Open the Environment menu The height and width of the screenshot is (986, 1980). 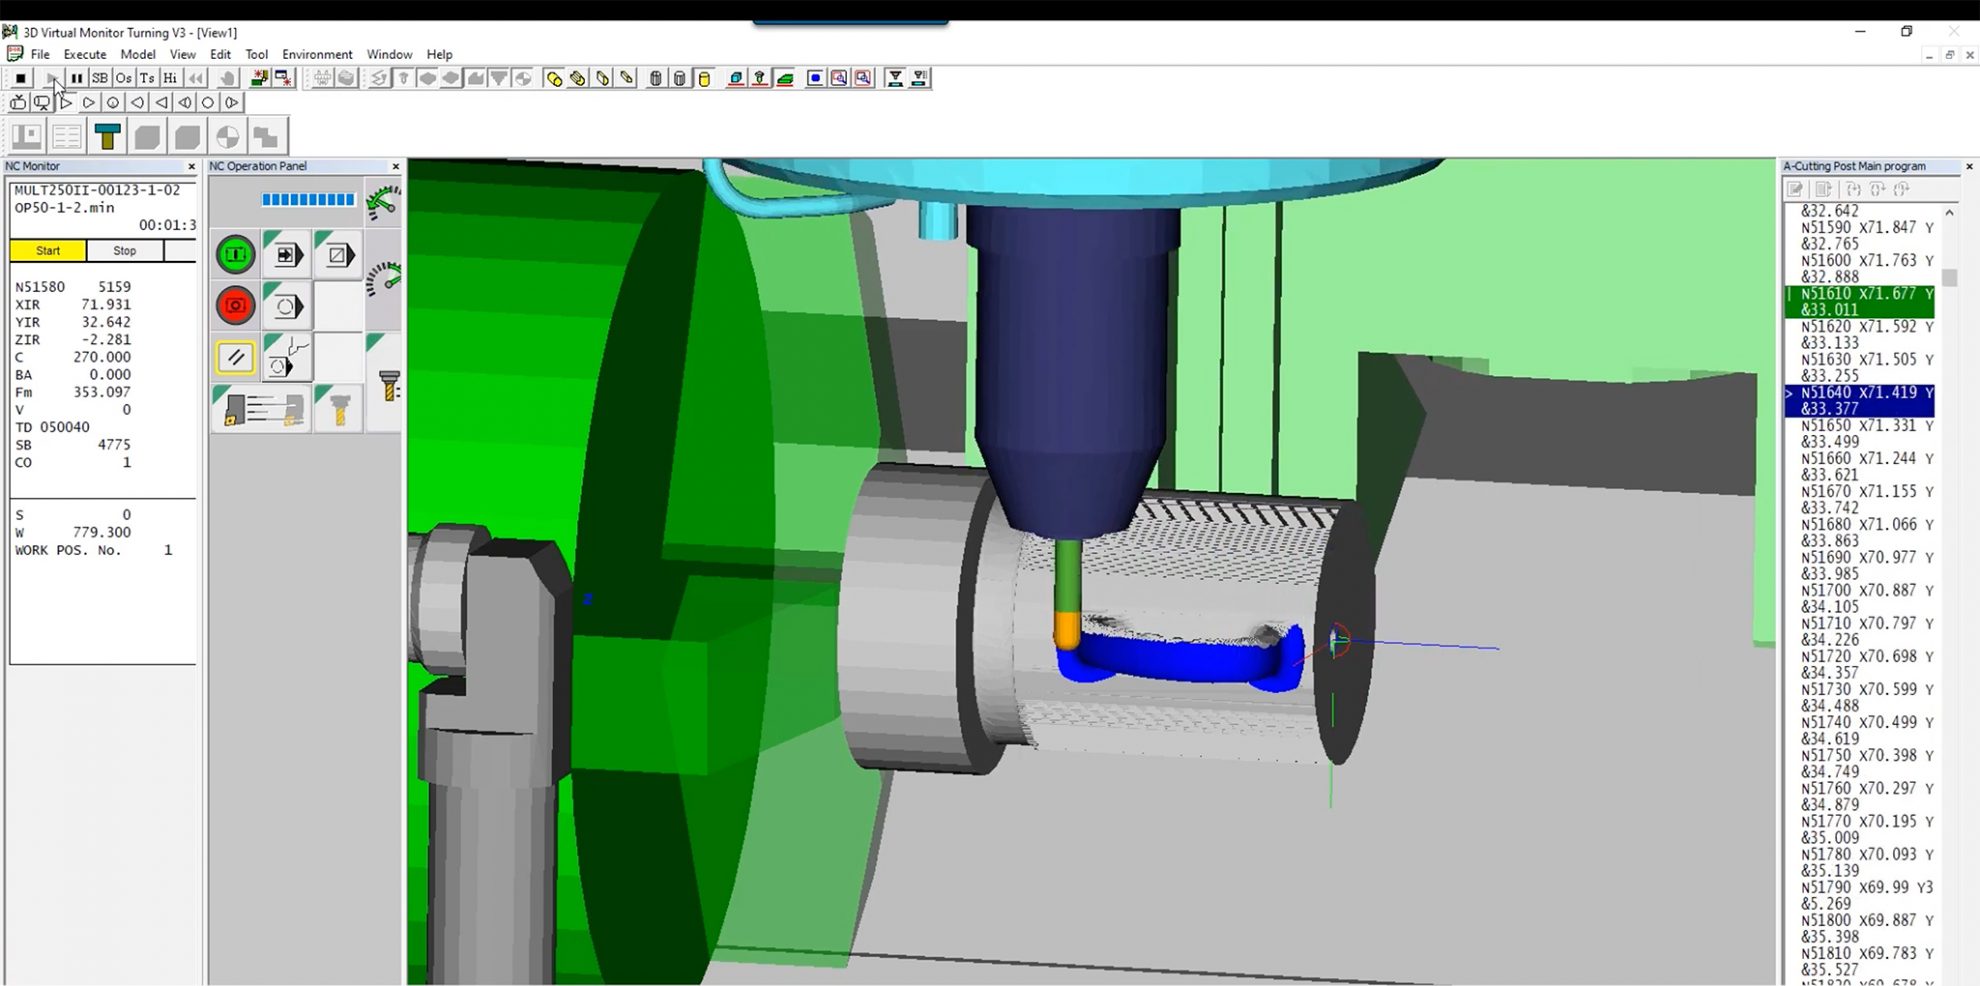(317, 54)
